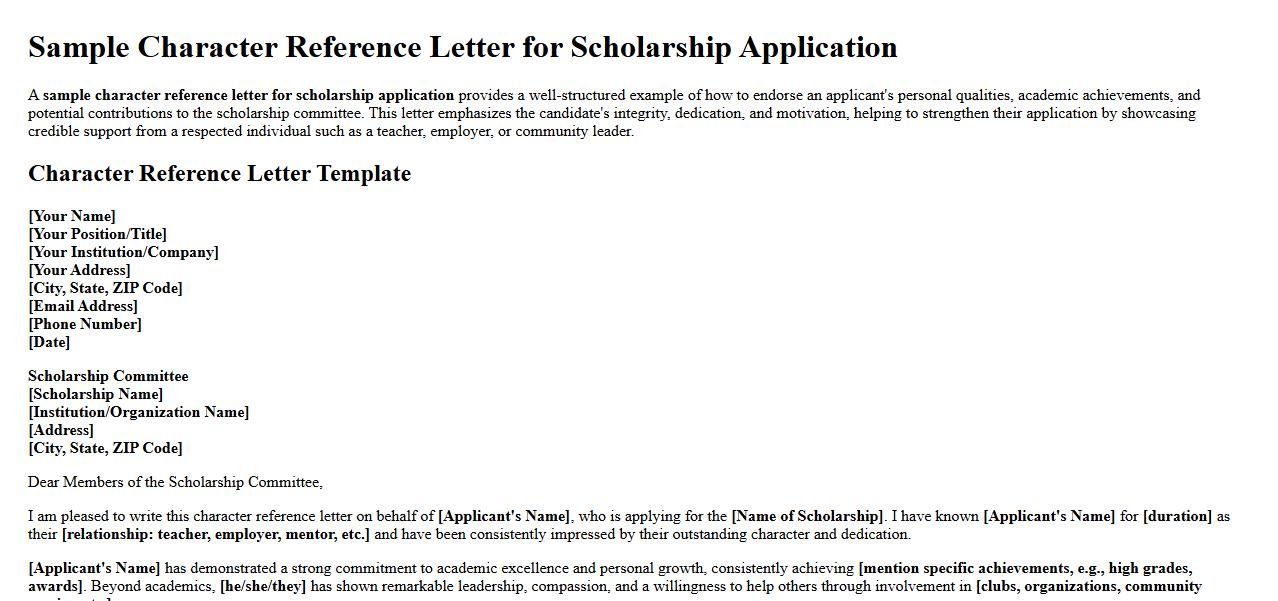The width and height of the screenshot is (1278, 601).
Task: Click the [he/she/they] pronoun placeholder
Action: pyautogui.click(x=263, y=586)
